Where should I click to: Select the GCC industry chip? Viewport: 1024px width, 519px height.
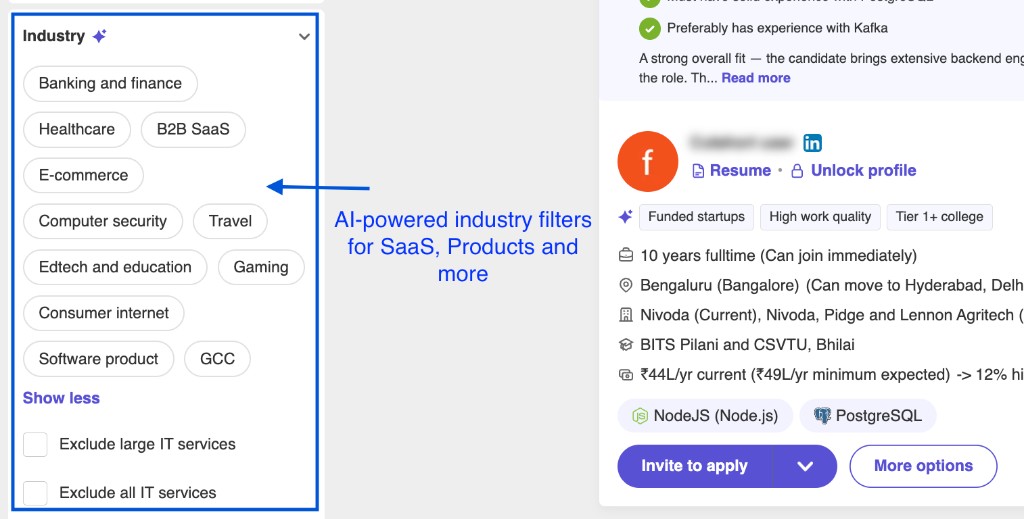click(217, 359)
